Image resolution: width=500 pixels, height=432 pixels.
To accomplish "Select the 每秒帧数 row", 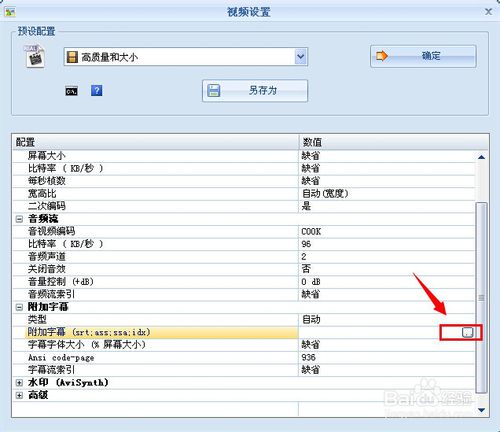I will pos(244,181).
